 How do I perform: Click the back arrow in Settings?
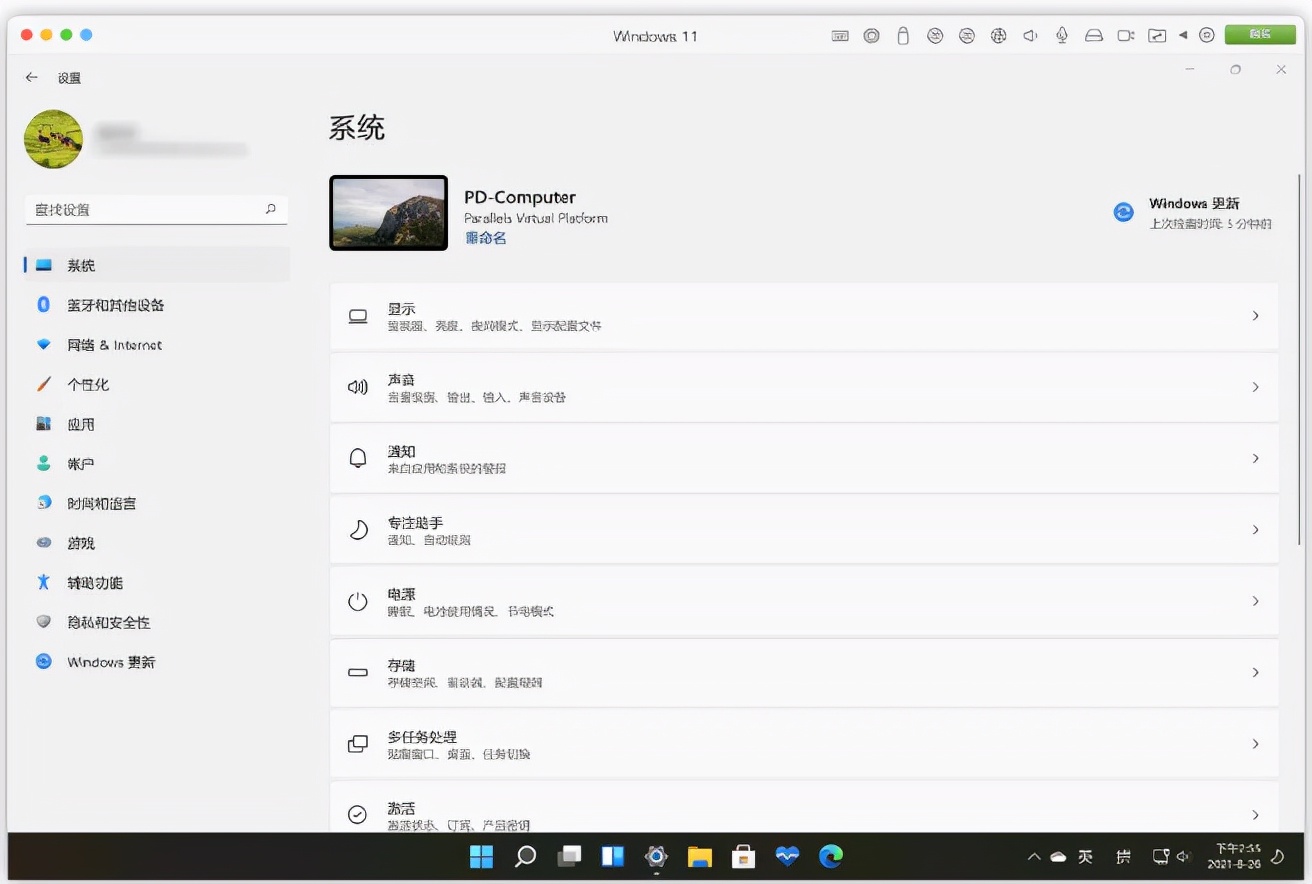pos(32,77)
